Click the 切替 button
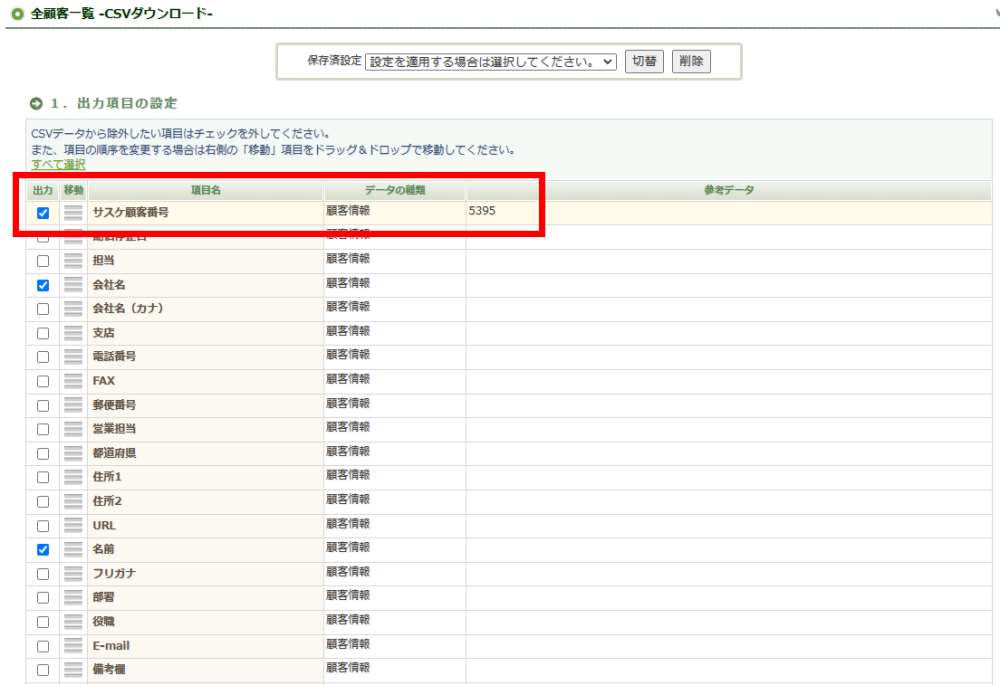 [645, 62]
